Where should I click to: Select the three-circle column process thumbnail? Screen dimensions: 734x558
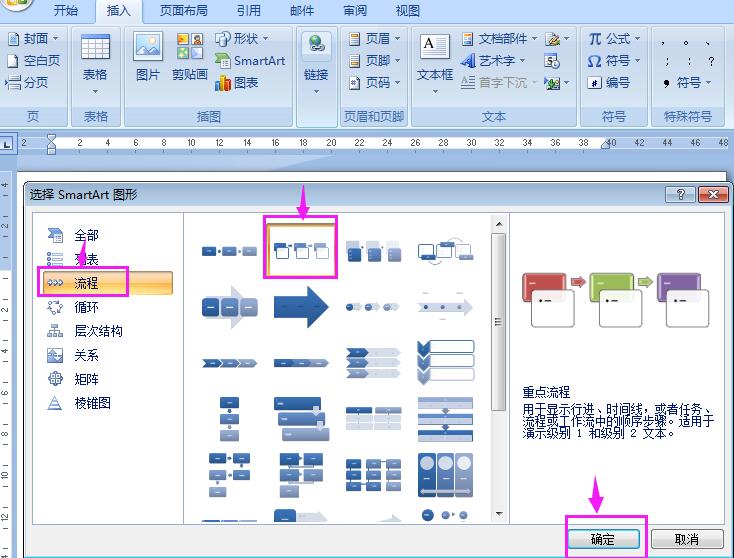pos(445,475)
